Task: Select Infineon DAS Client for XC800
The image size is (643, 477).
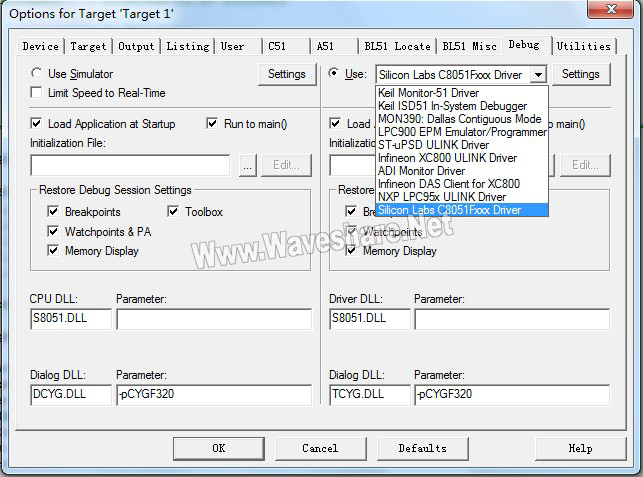Action: point(462,184)
